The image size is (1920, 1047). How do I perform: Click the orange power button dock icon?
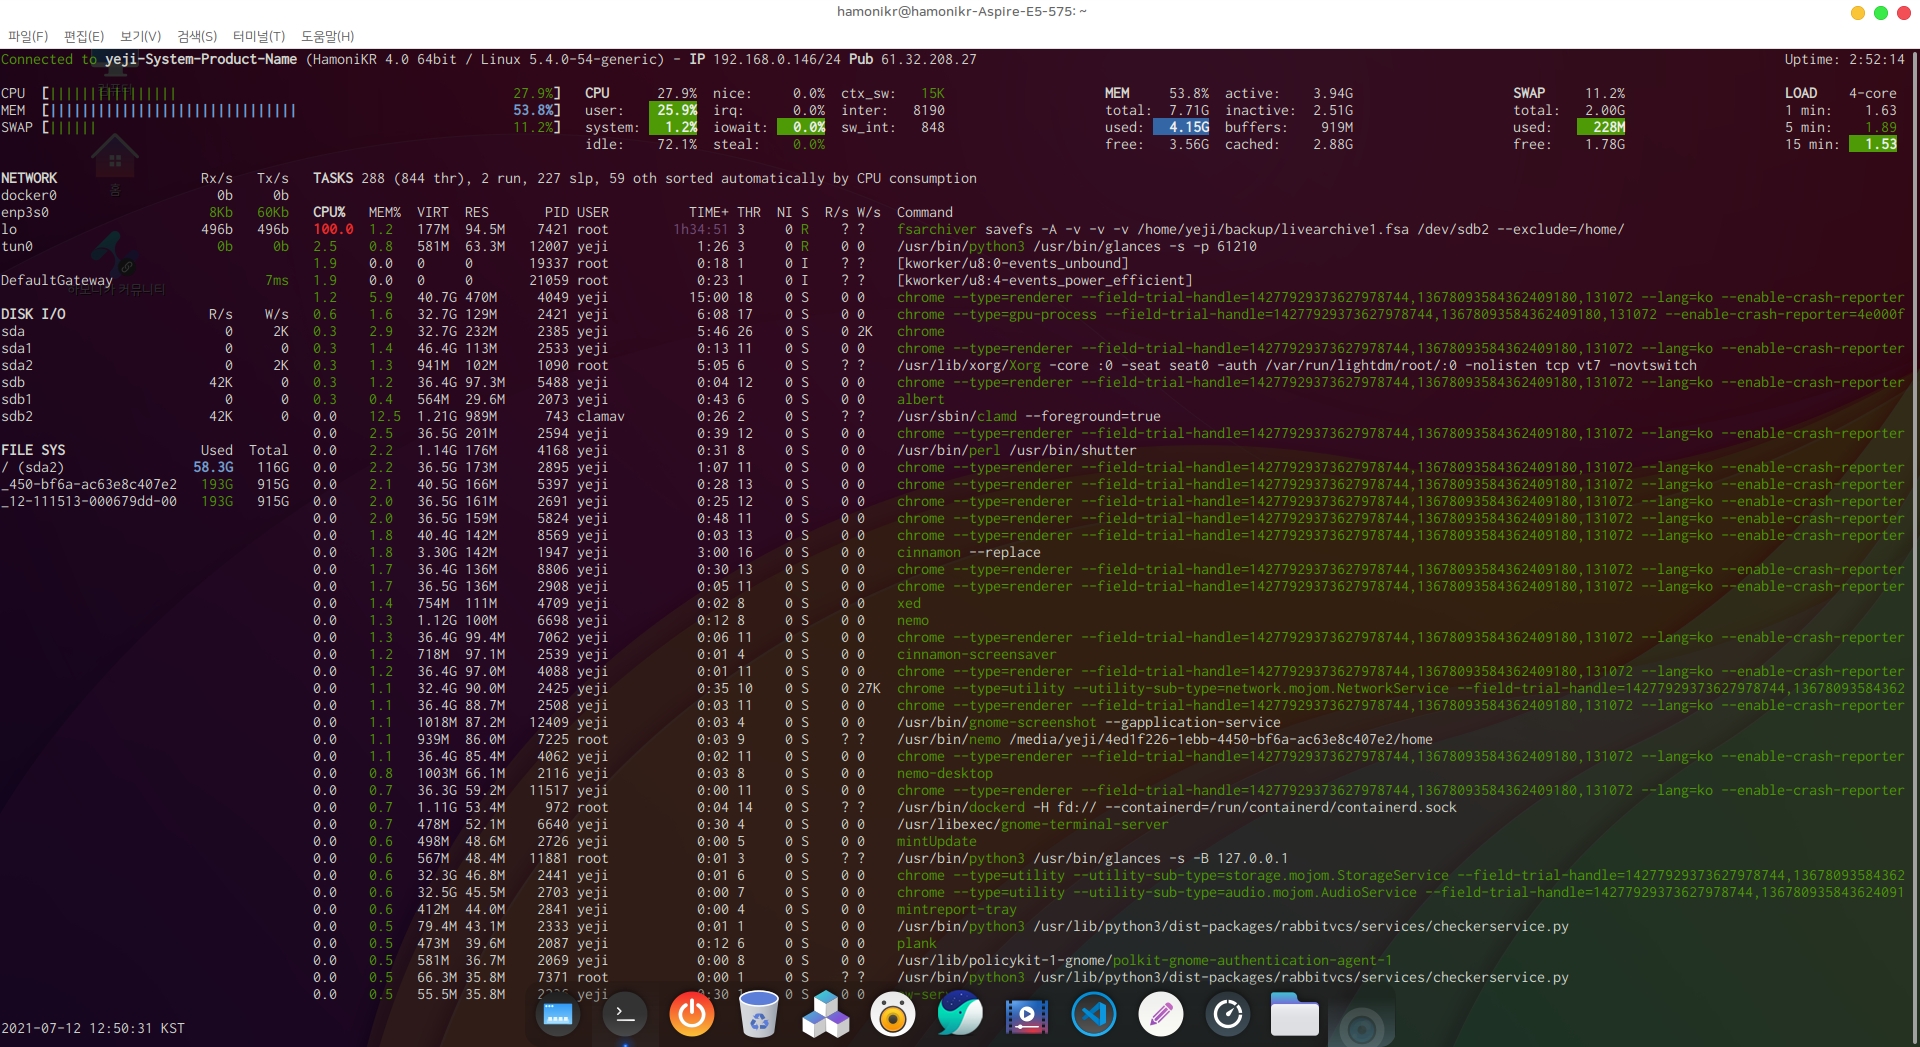click(x=692, y=1015)
